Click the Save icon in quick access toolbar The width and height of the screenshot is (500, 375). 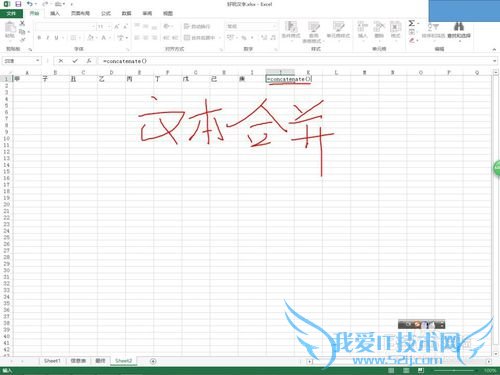(18, 4)
